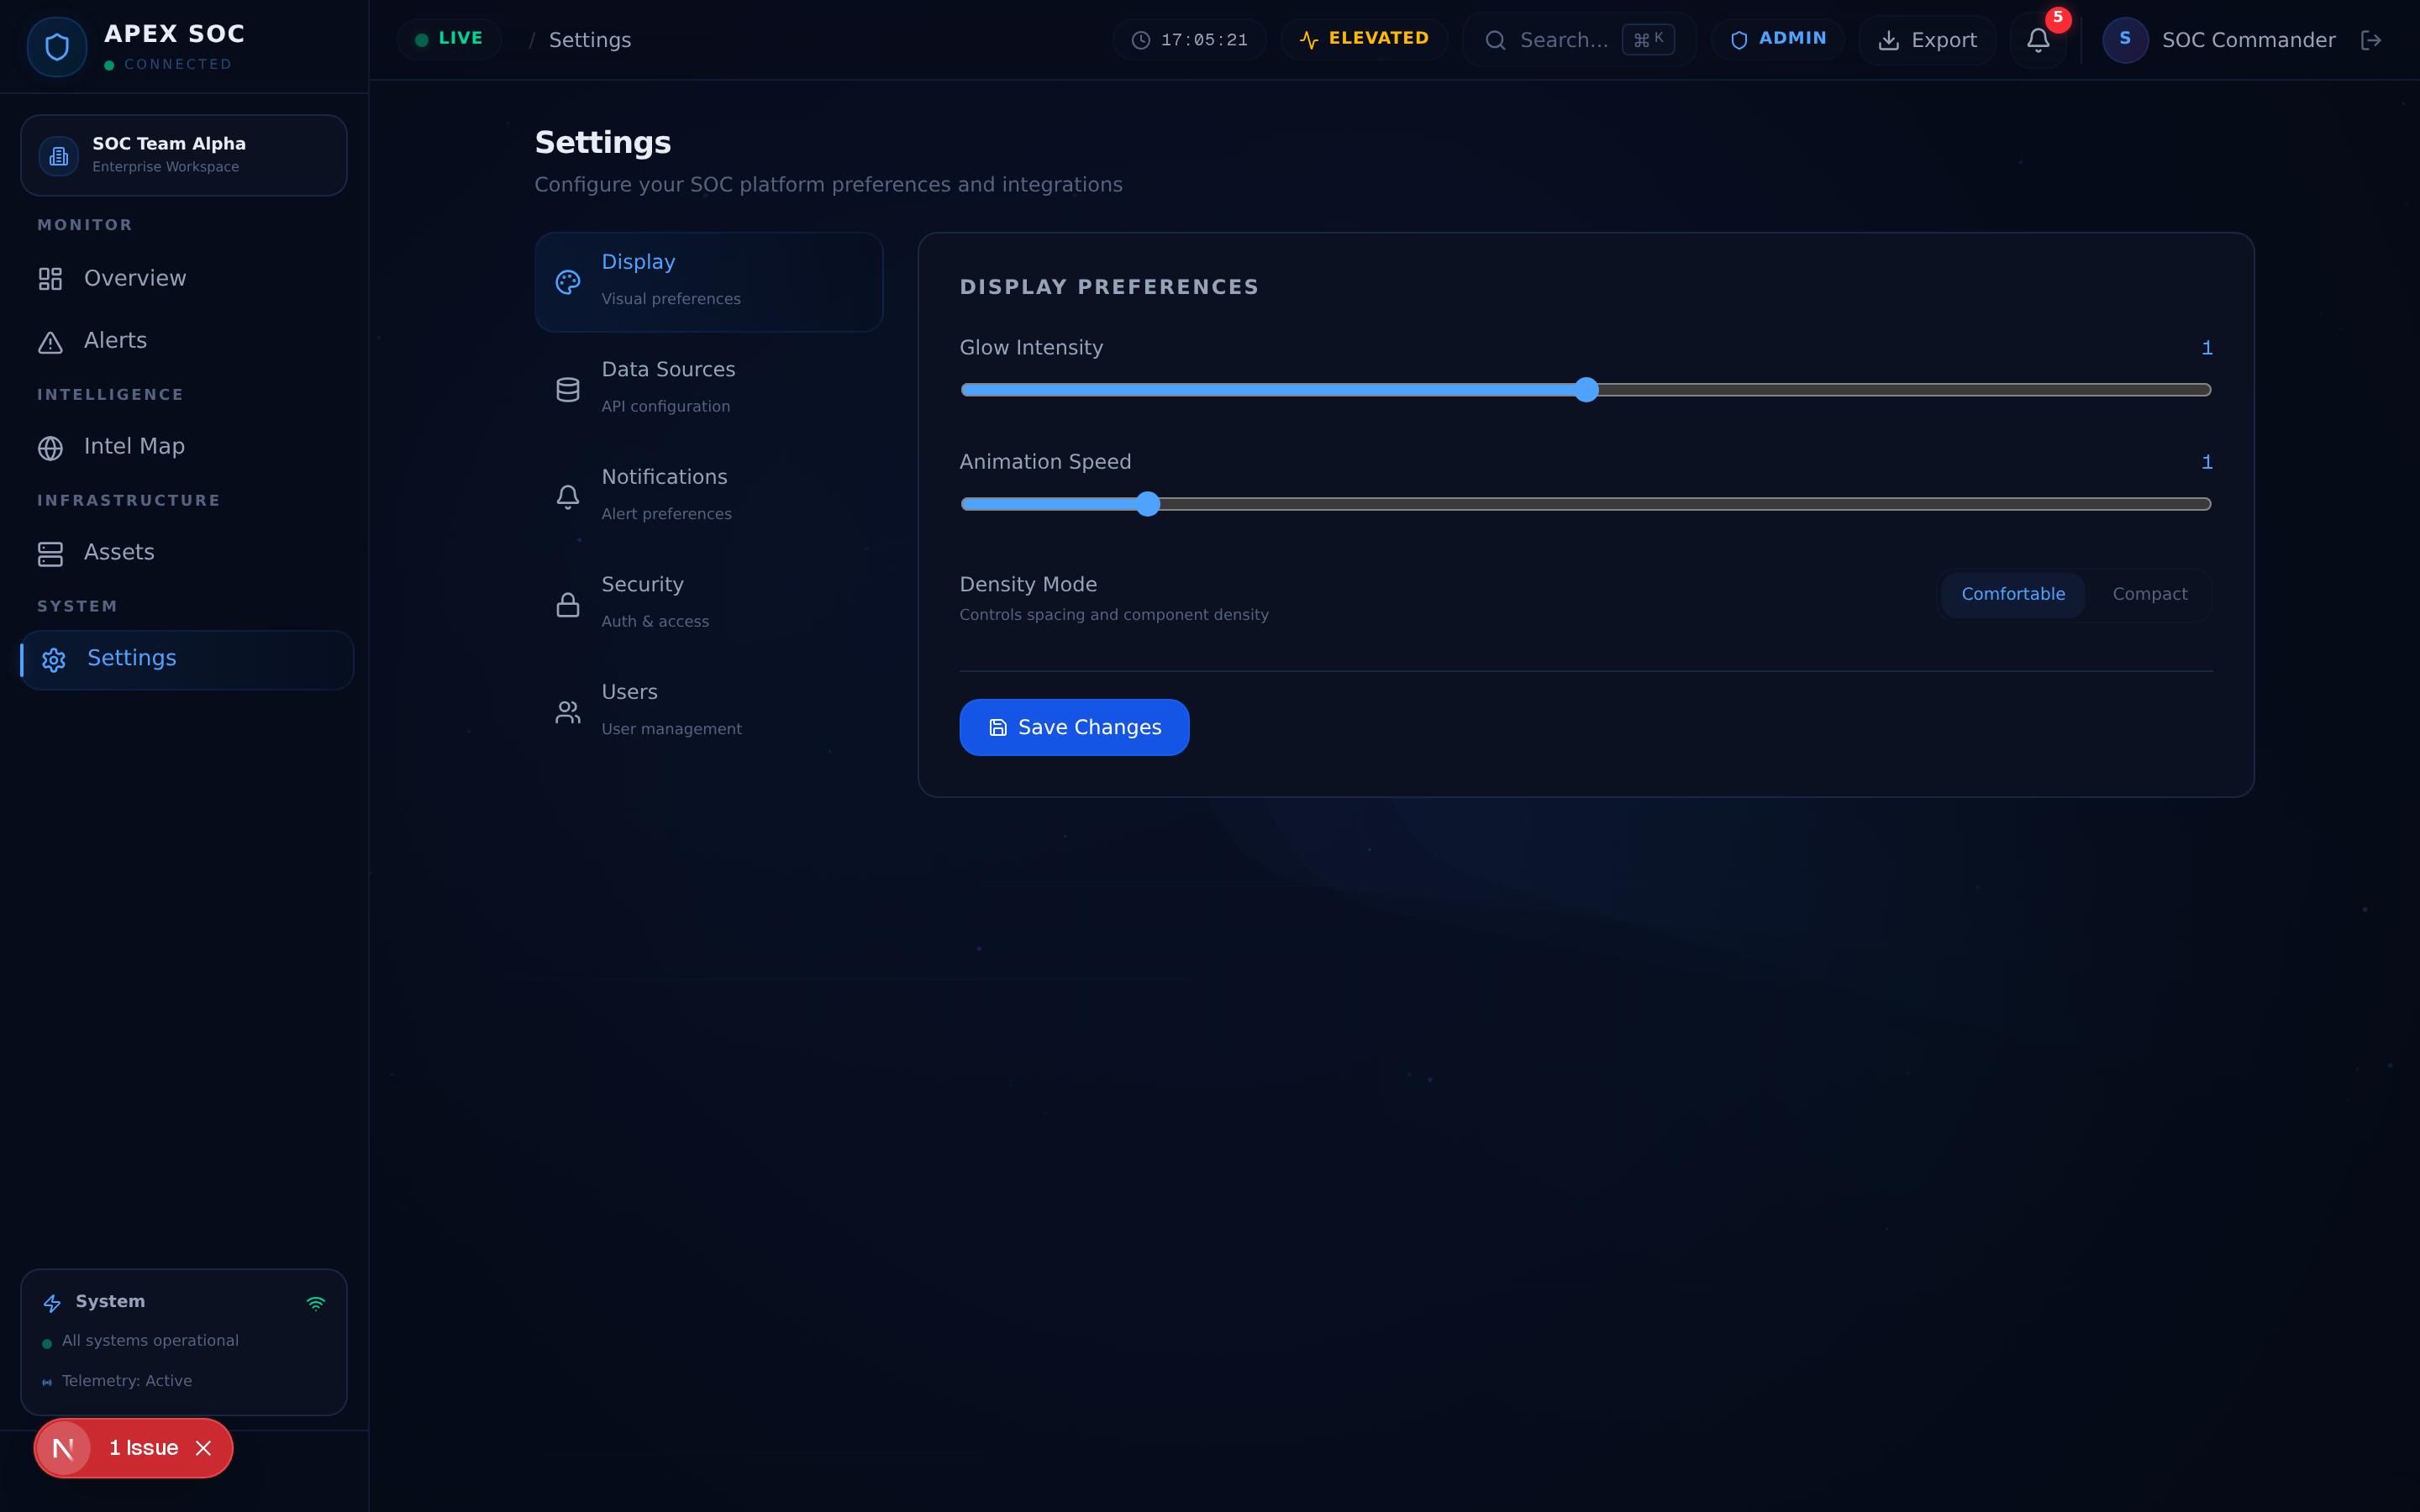Click the Alerts warning triangle icon

tap(50, 342)
